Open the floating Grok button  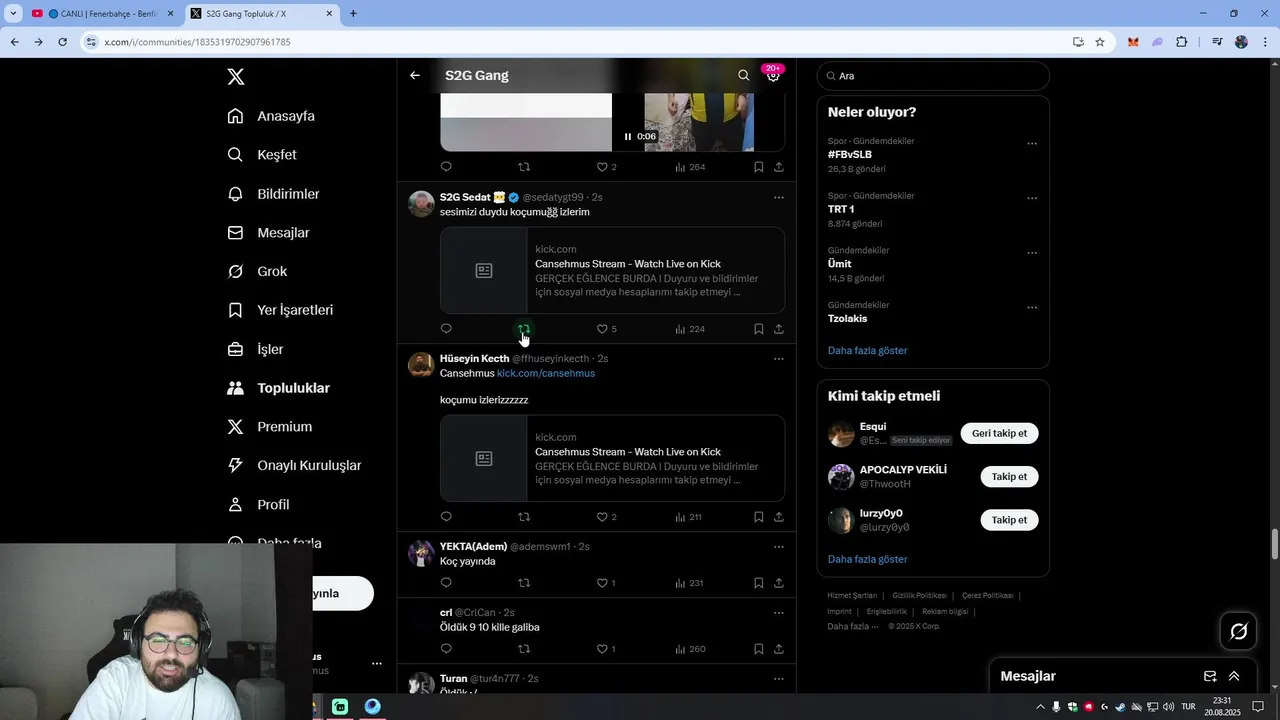[x=1238, y=631]
